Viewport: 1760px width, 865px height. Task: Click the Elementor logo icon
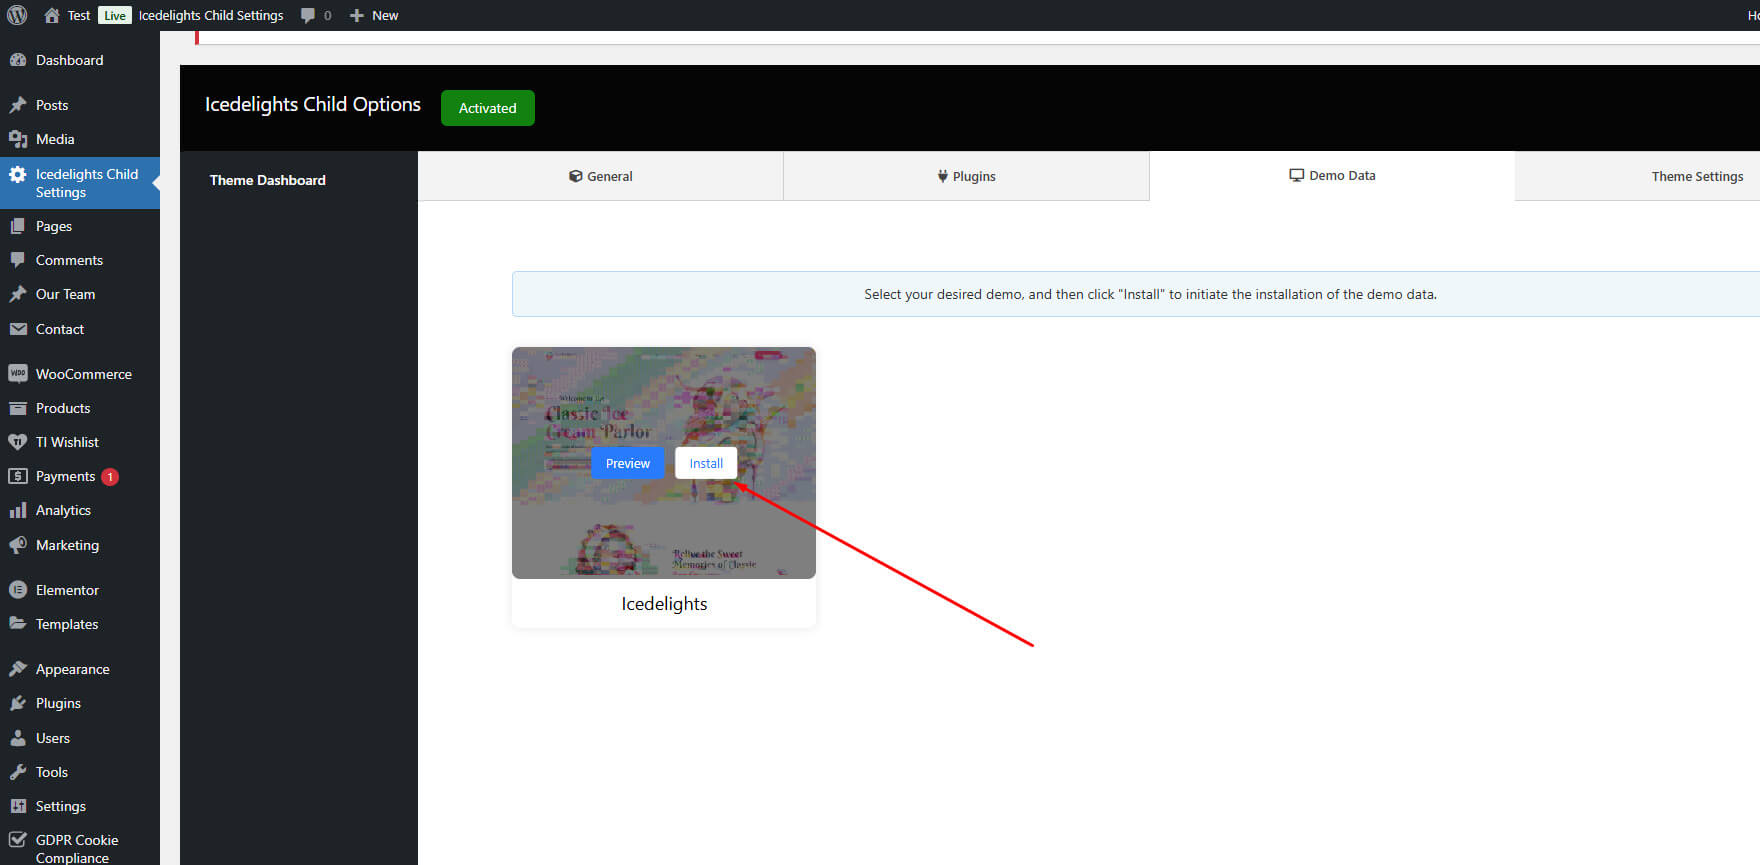click(x=18, y=590)
